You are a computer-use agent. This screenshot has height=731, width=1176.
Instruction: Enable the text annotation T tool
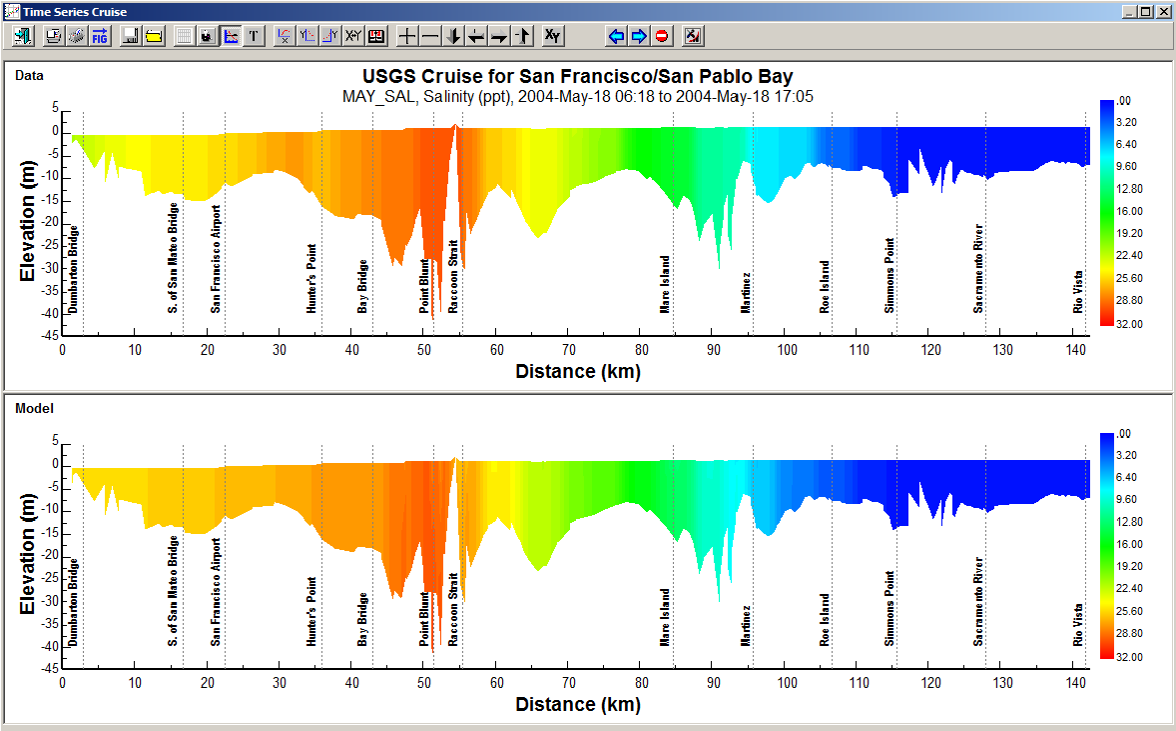252,35
